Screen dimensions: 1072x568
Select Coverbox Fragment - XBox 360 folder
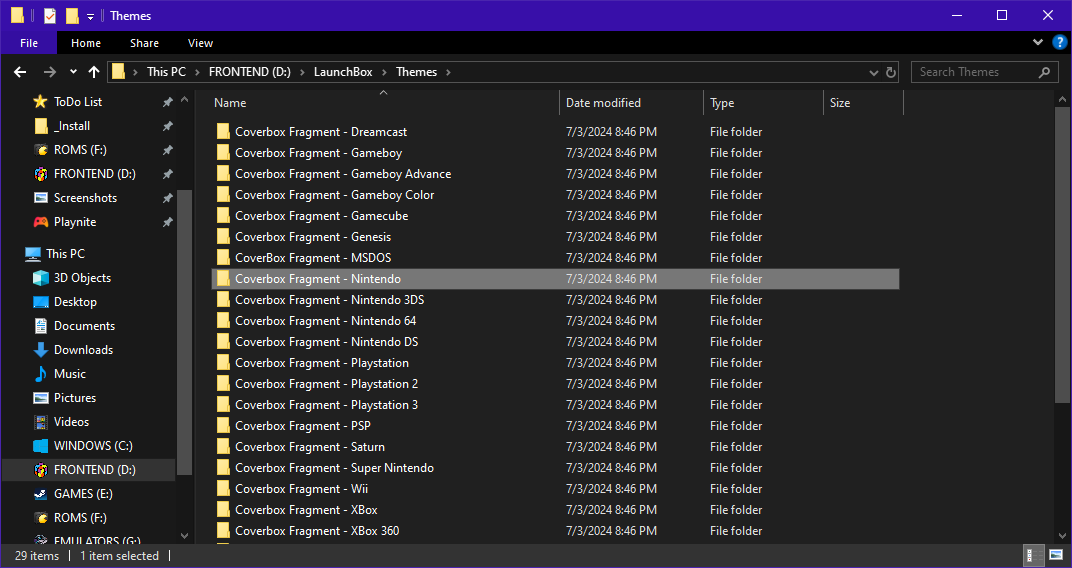pyautogui.click(x=556, y=530)
